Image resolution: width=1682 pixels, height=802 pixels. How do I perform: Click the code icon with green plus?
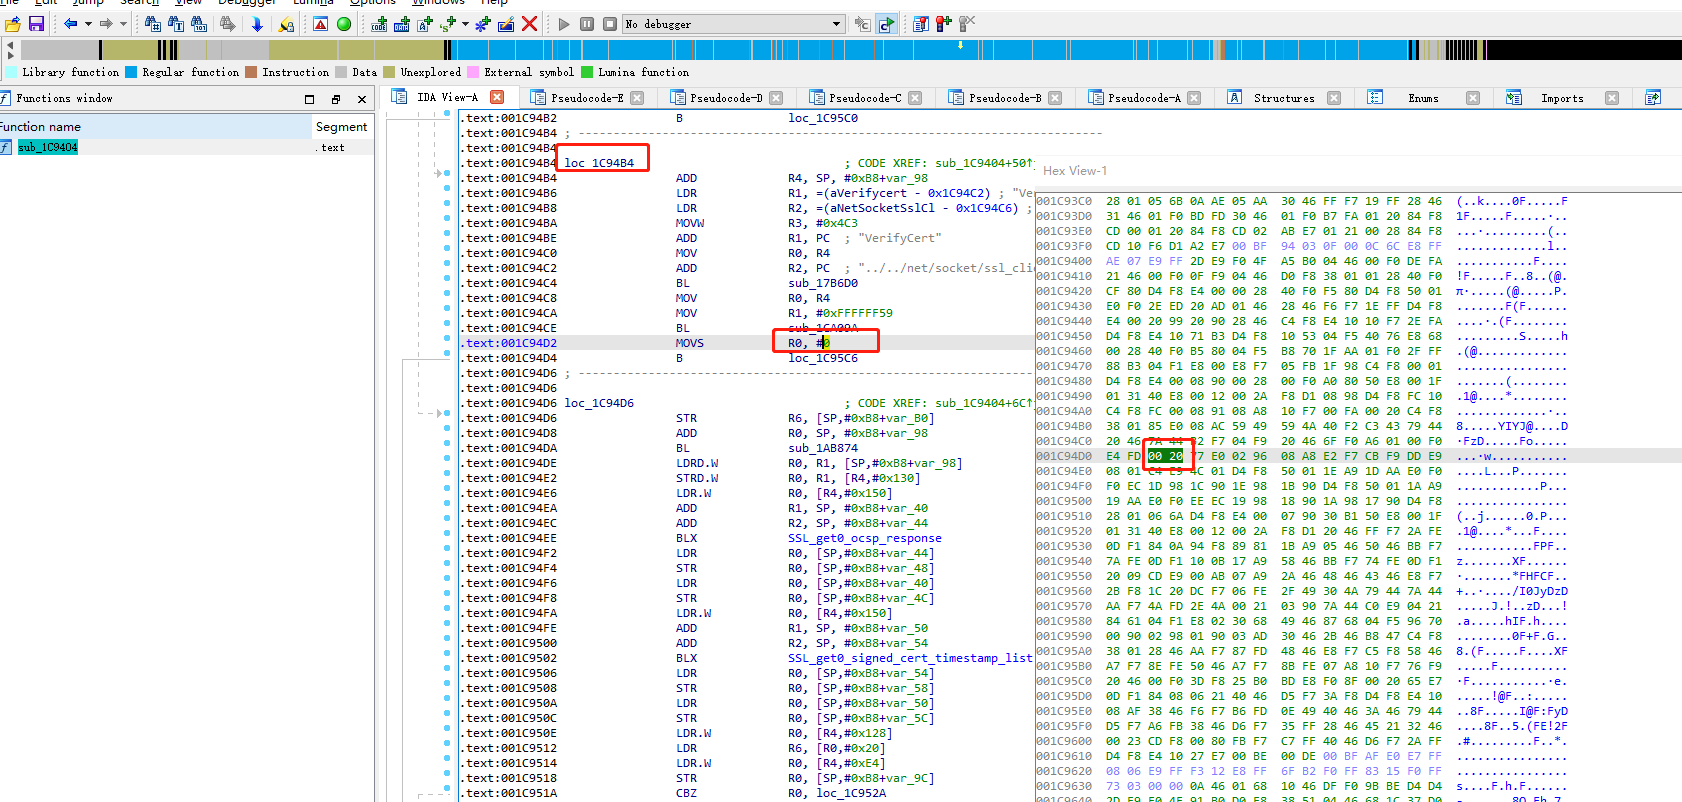pos(379,24)
